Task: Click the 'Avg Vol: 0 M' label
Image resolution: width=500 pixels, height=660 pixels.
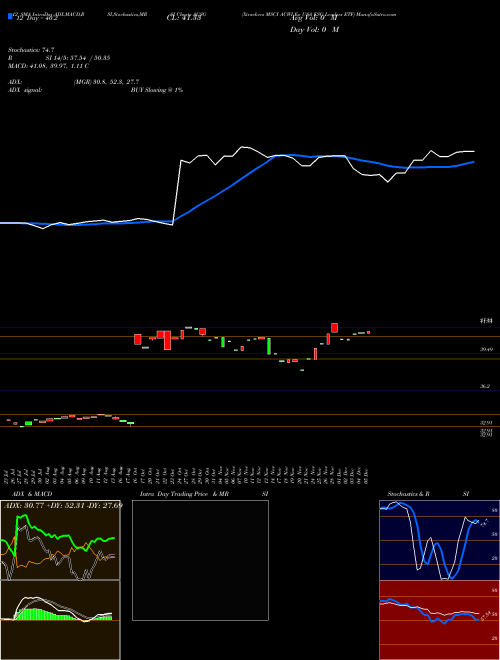Action: 314,19
